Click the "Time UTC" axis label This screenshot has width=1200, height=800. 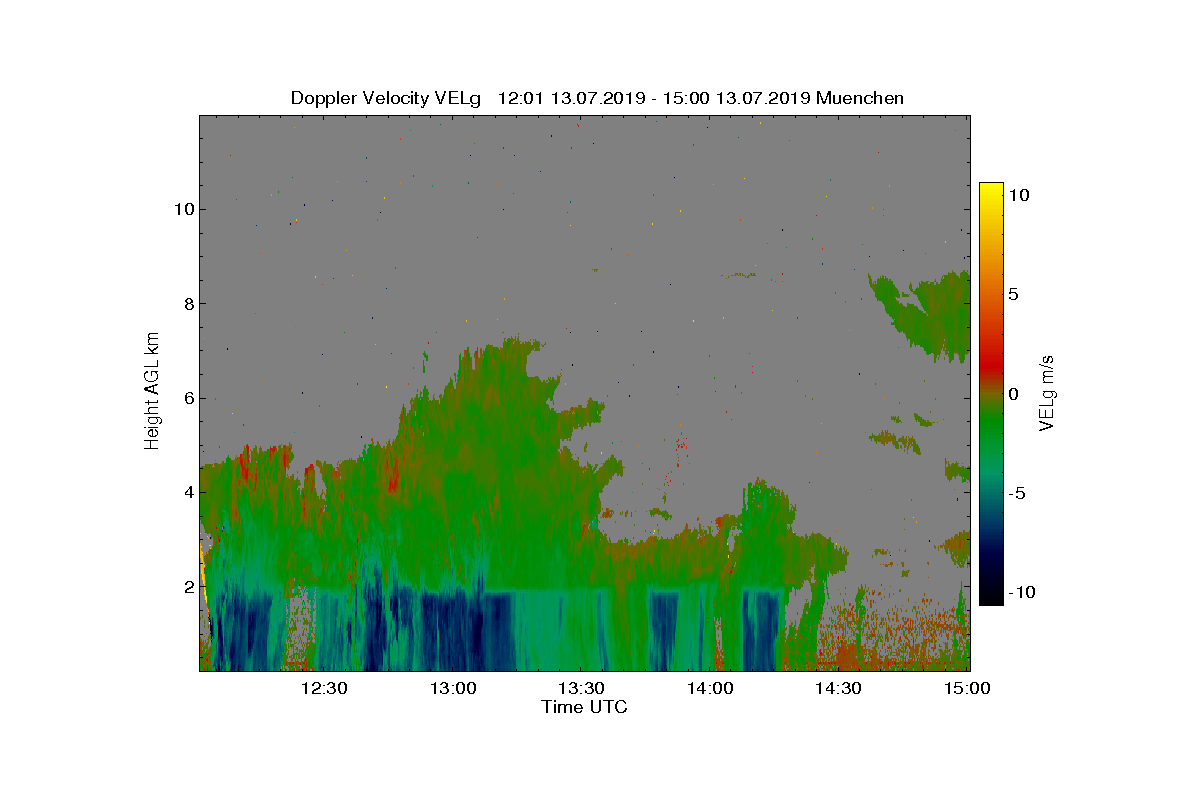584,707
